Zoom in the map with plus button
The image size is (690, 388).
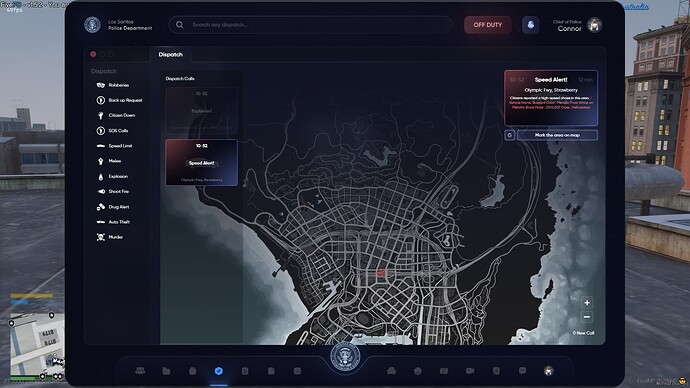(x=587, y=303)
